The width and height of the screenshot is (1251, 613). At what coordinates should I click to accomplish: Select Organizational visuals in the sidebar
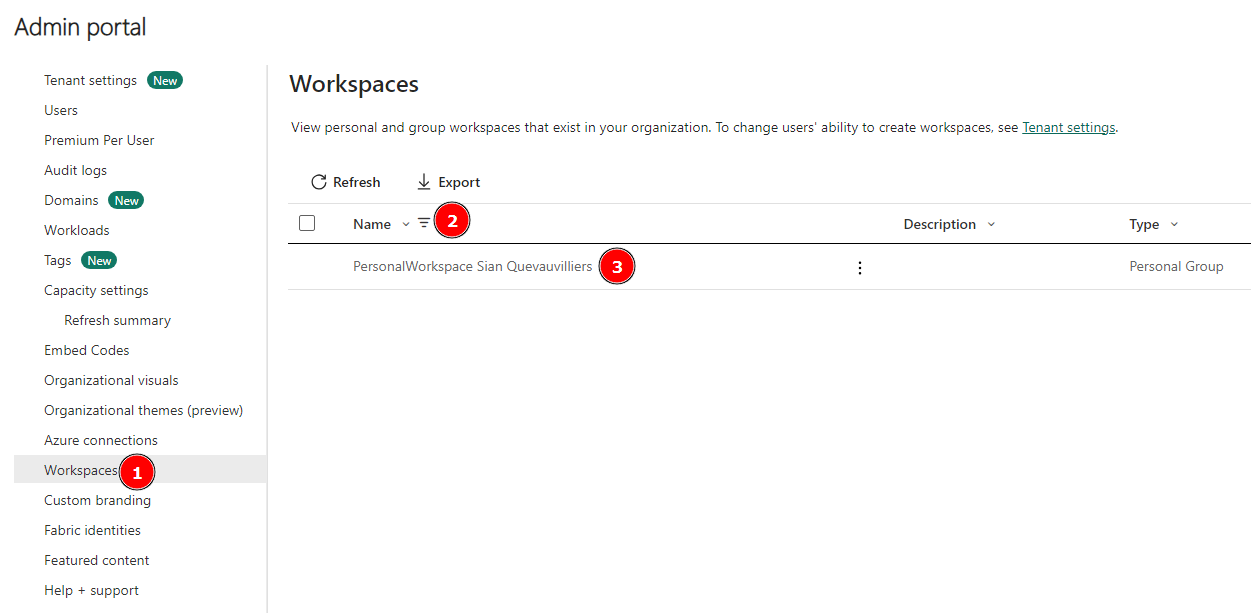pos(110,380)
